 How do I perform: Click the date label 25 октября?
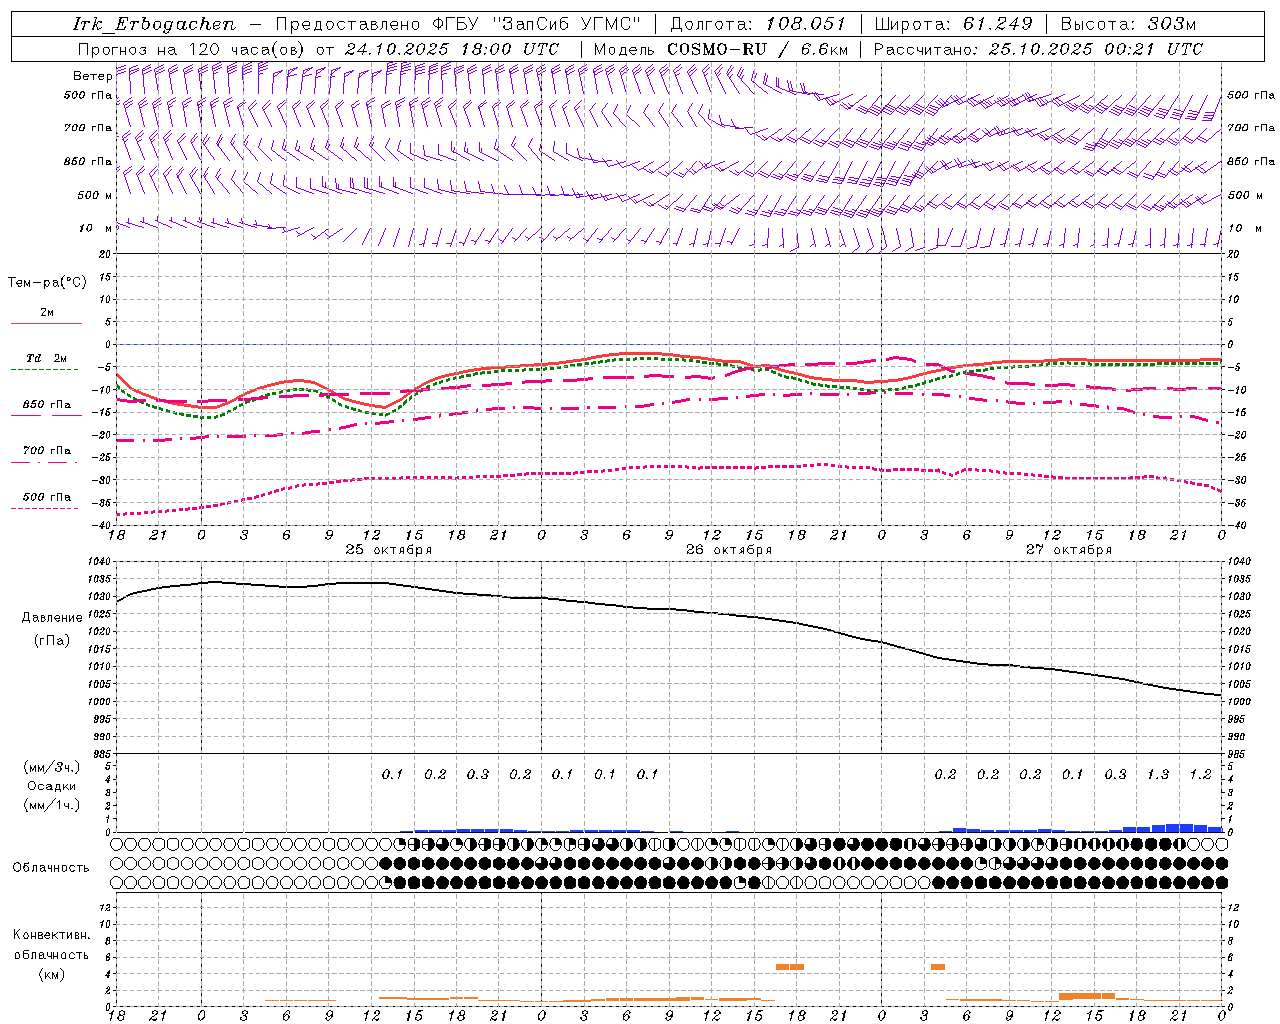[389, 549]
